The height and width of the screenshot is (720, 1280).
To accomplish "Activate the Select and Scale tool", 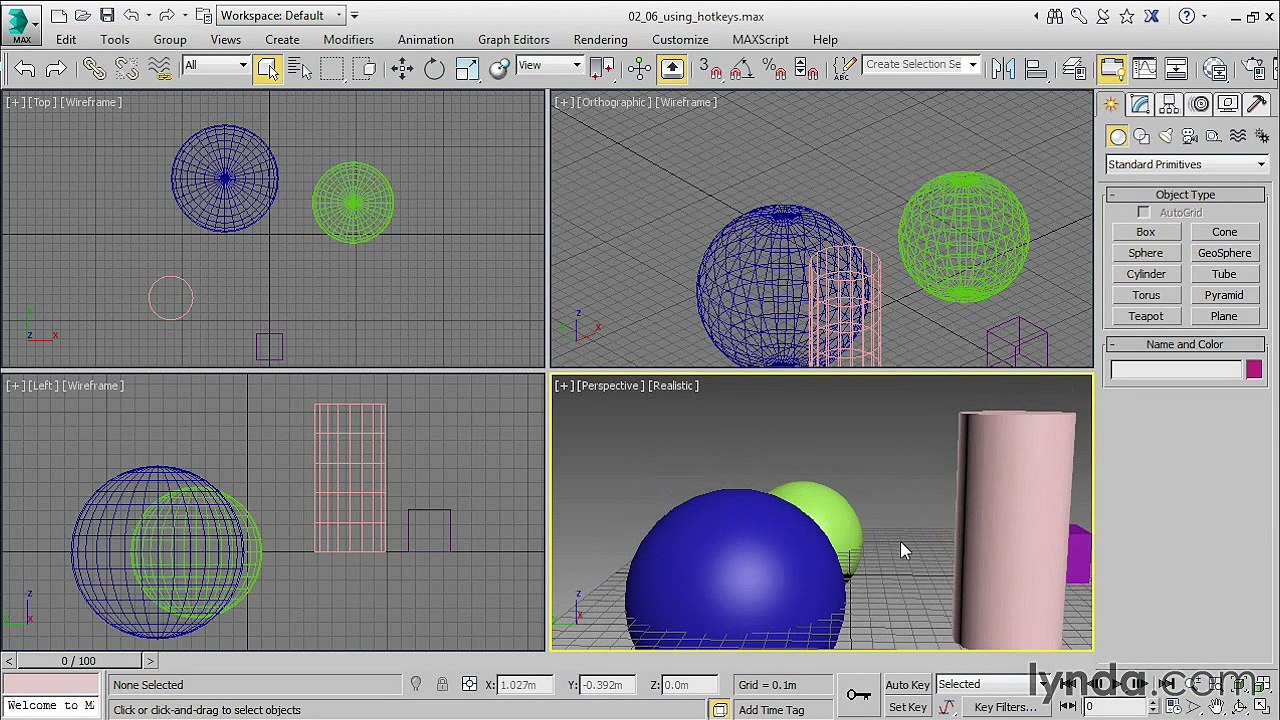I will [467, 68].
